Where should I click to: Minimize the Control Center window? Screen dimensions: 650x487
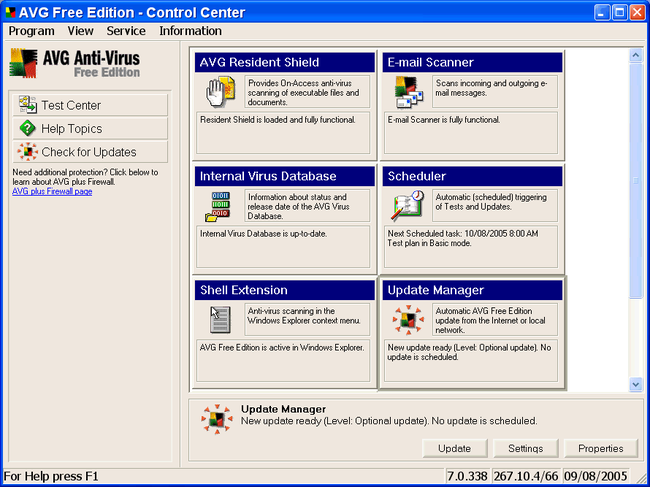coord(602,12)
